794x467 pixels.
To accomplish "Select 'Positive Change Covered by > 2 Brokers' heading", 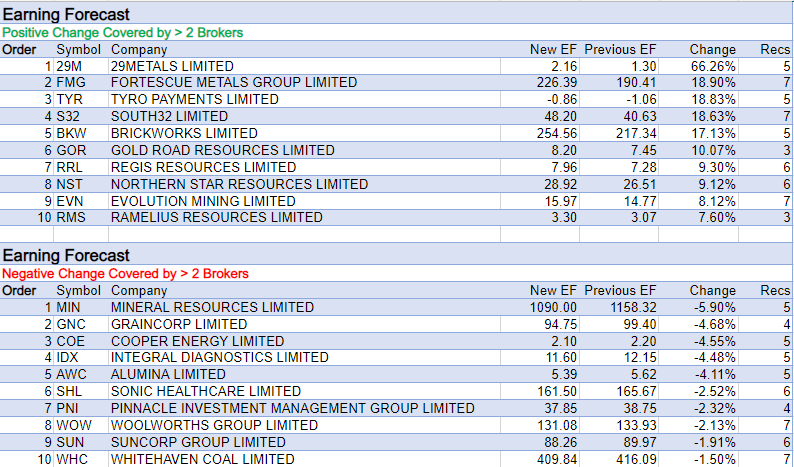I will tap(122, 32).
